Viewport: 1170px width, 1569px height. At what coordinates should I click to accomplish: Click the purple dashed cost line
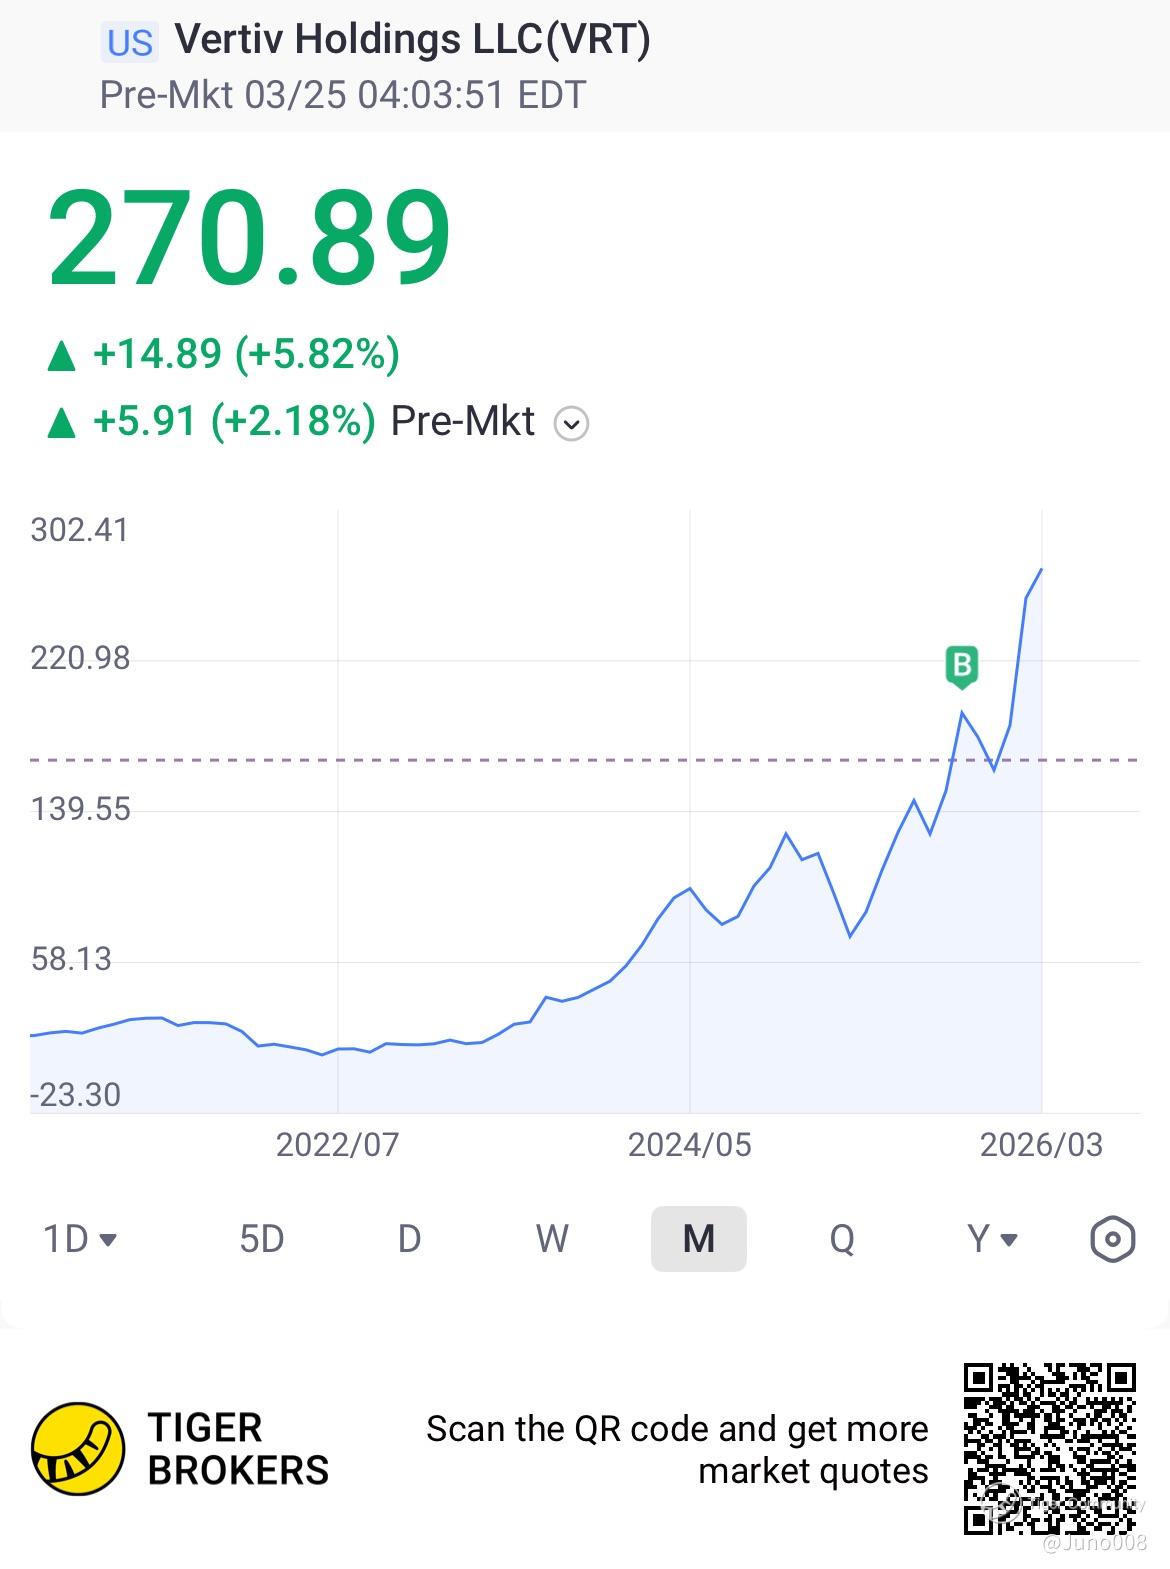pyautogui.click(x=500, y=760)
